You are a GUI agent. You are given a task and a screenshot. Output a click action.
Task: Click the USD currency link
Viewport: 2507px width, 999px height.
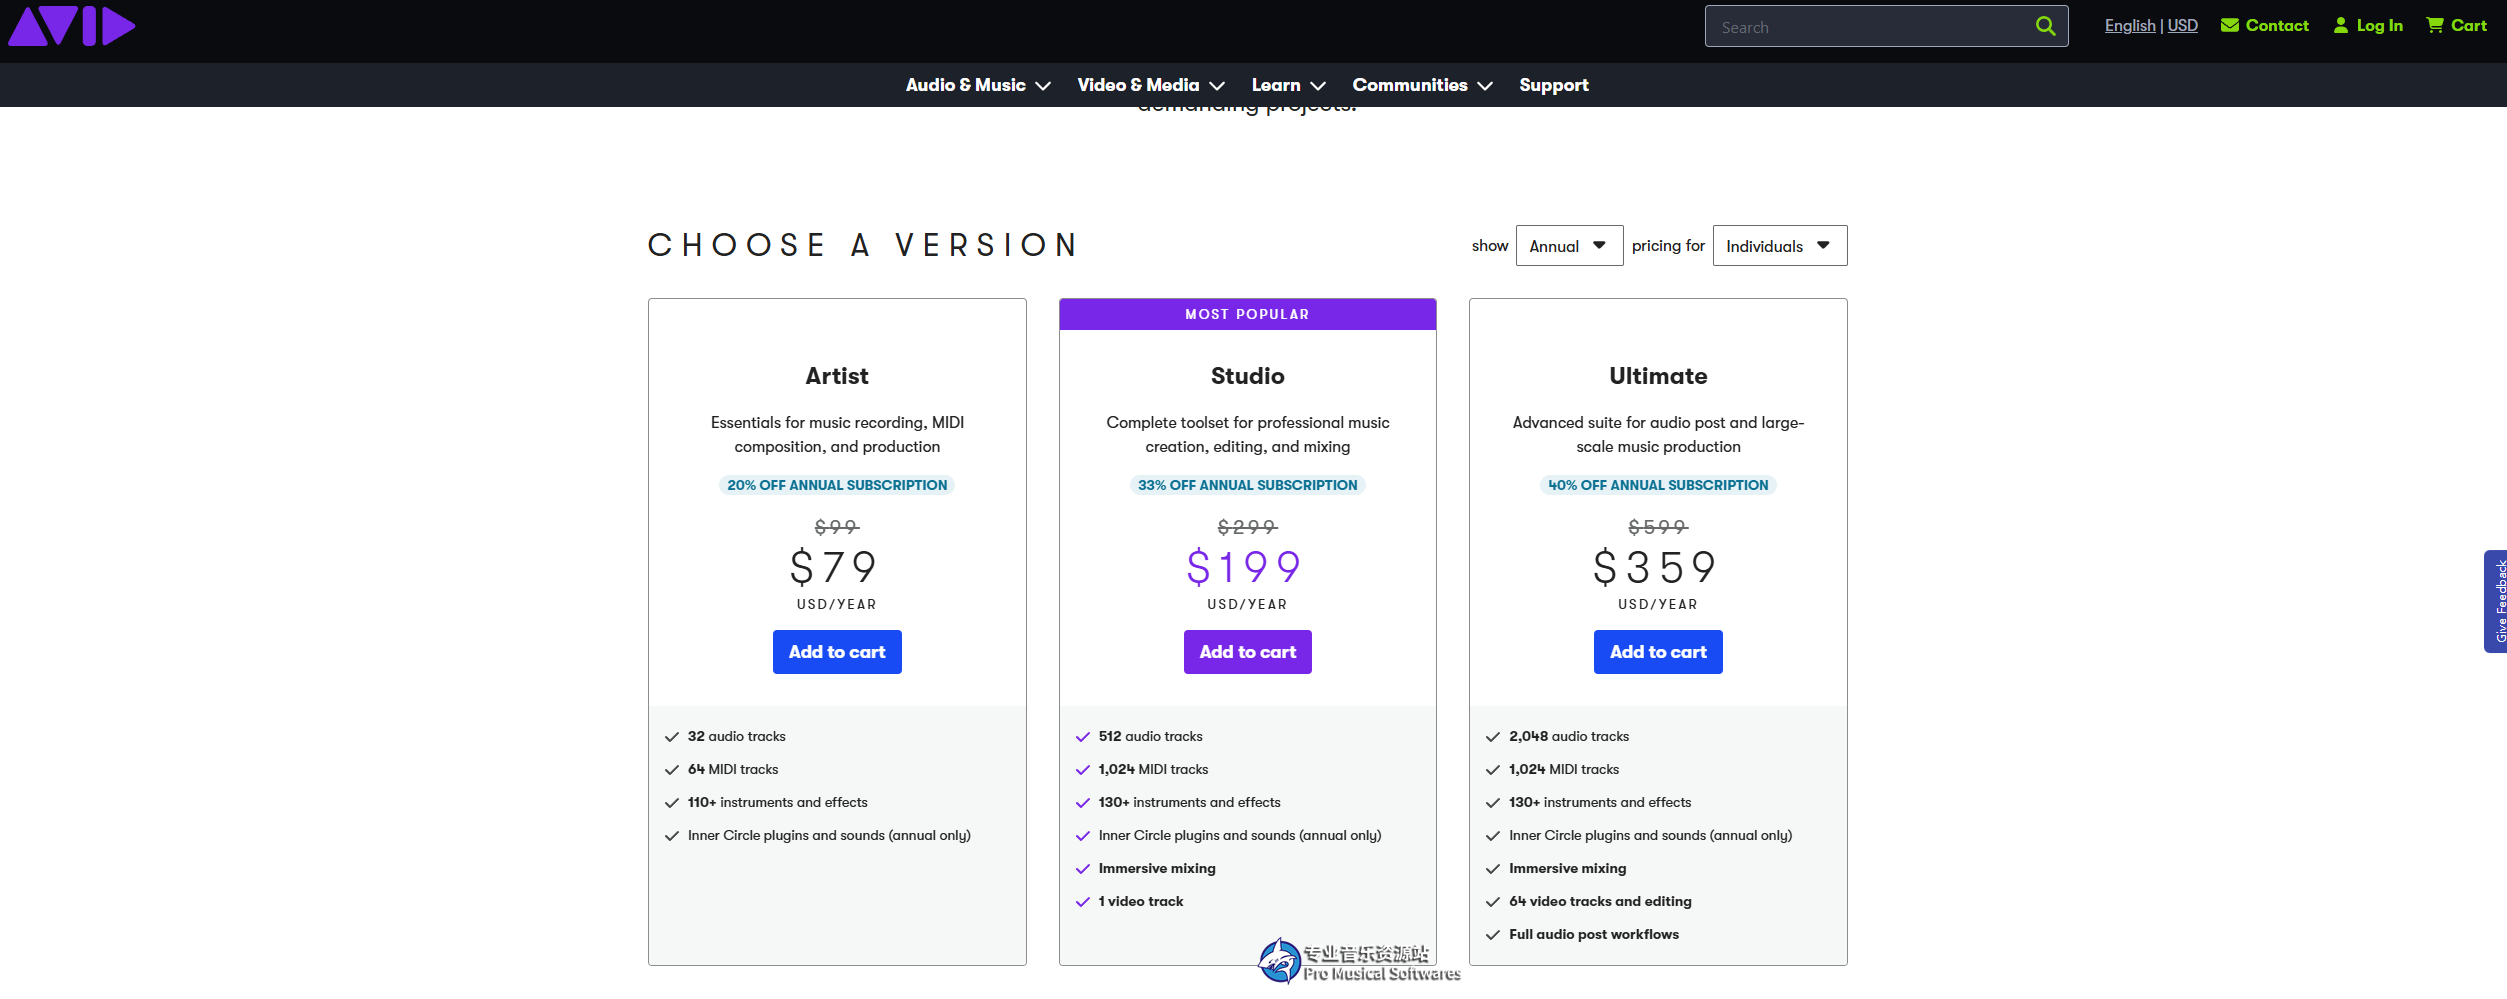(2182, 26)
